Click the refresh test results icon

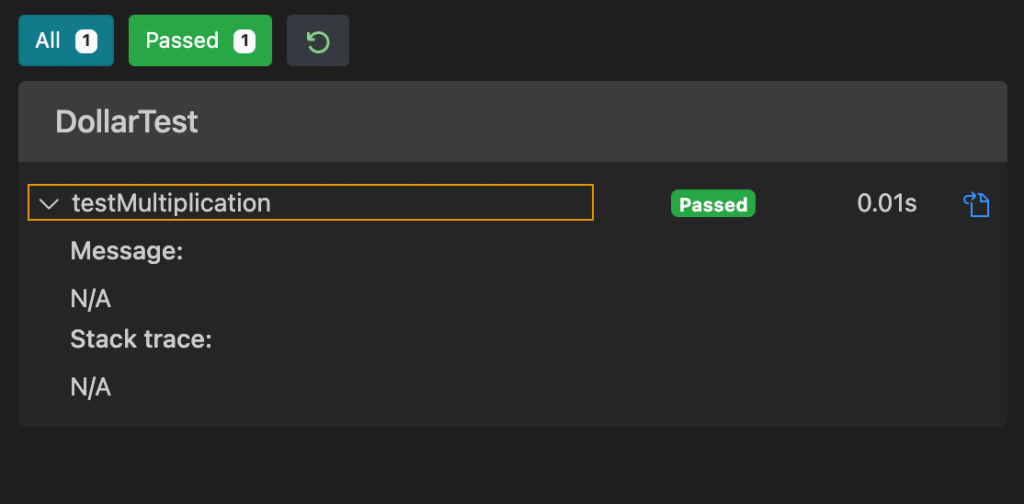[318, 41]
